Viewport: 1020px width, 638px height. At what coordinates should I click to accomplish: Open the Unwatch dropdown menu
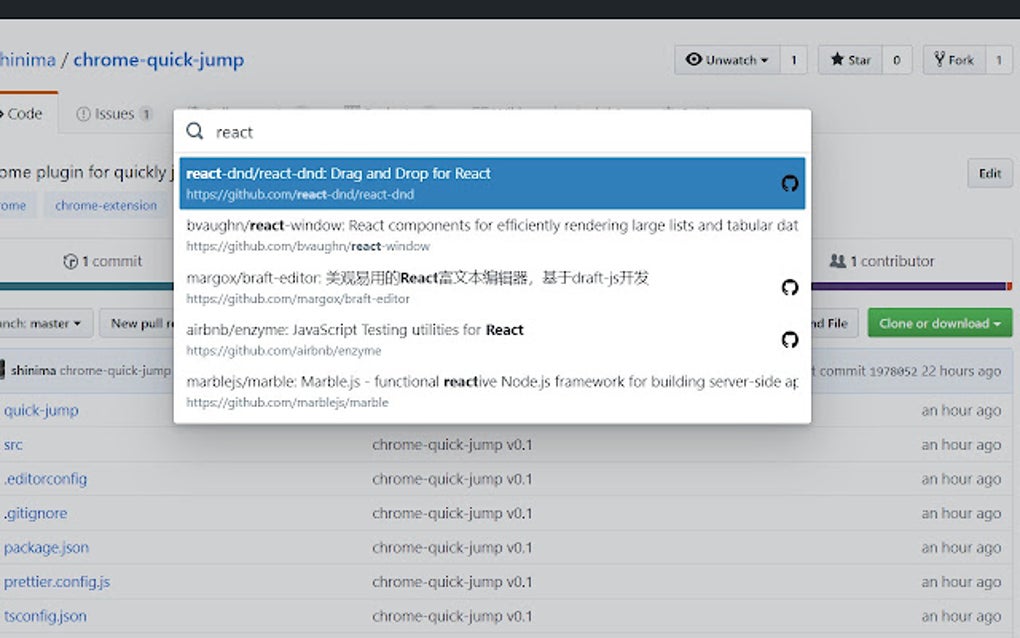766,59
